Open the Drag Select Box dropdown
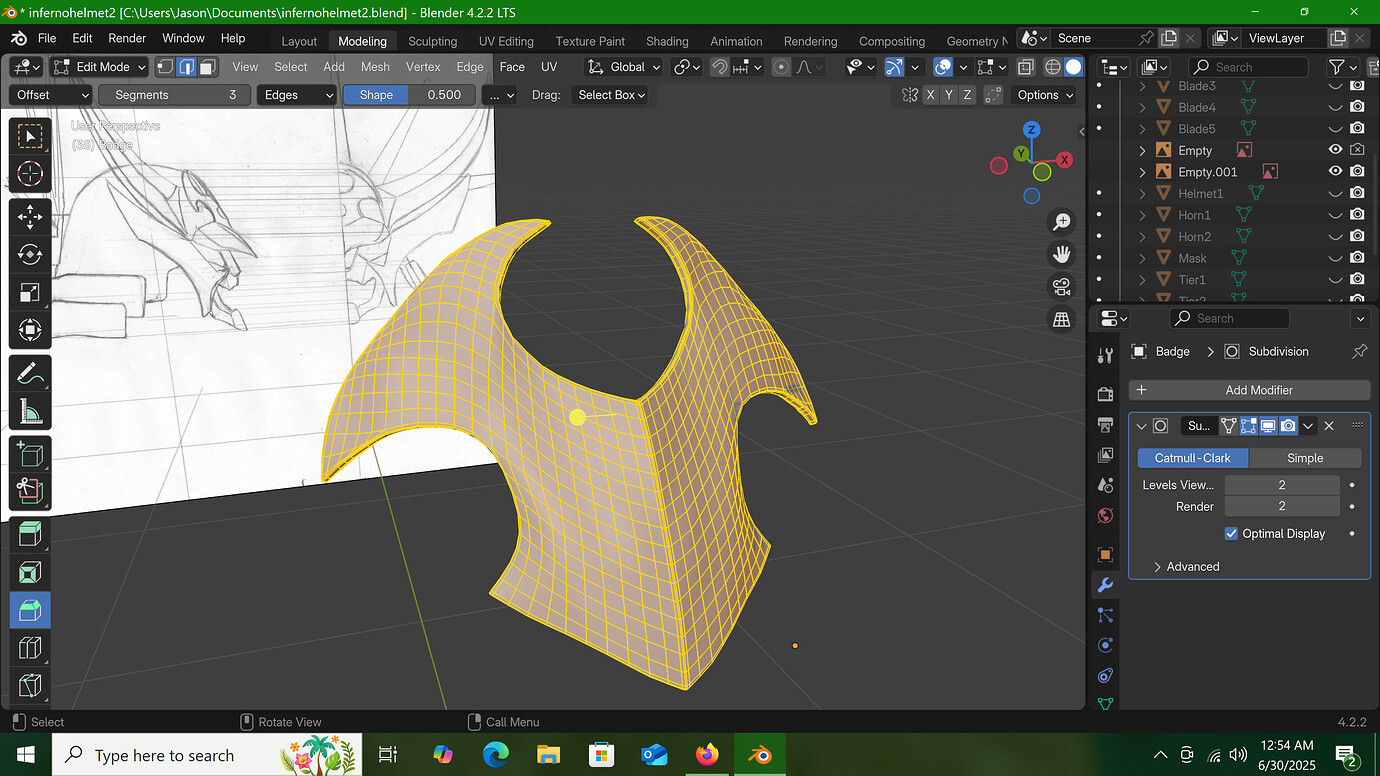The width and height of the screenshot is (1380, 776). [x=611, y=95]
